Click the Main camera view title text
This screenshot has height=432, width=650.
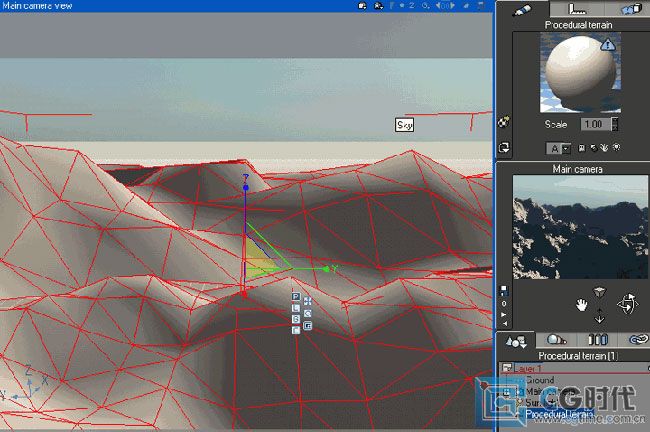37,6
